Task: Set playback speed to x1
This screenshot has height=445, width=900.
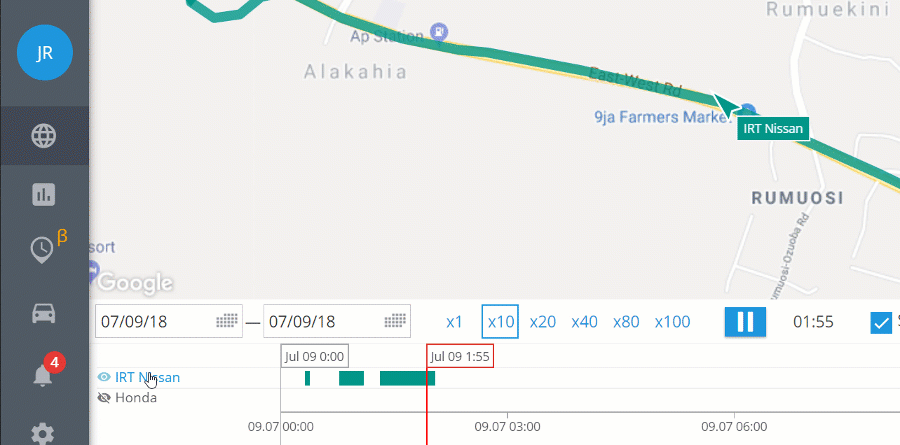Action: pos(454,322)
